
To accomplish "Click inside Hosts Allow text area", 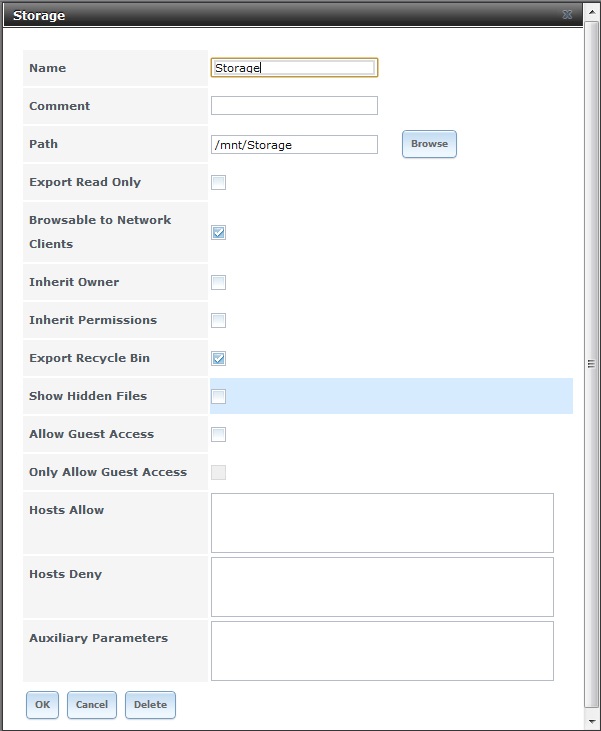I will click(x=382, y=523).
